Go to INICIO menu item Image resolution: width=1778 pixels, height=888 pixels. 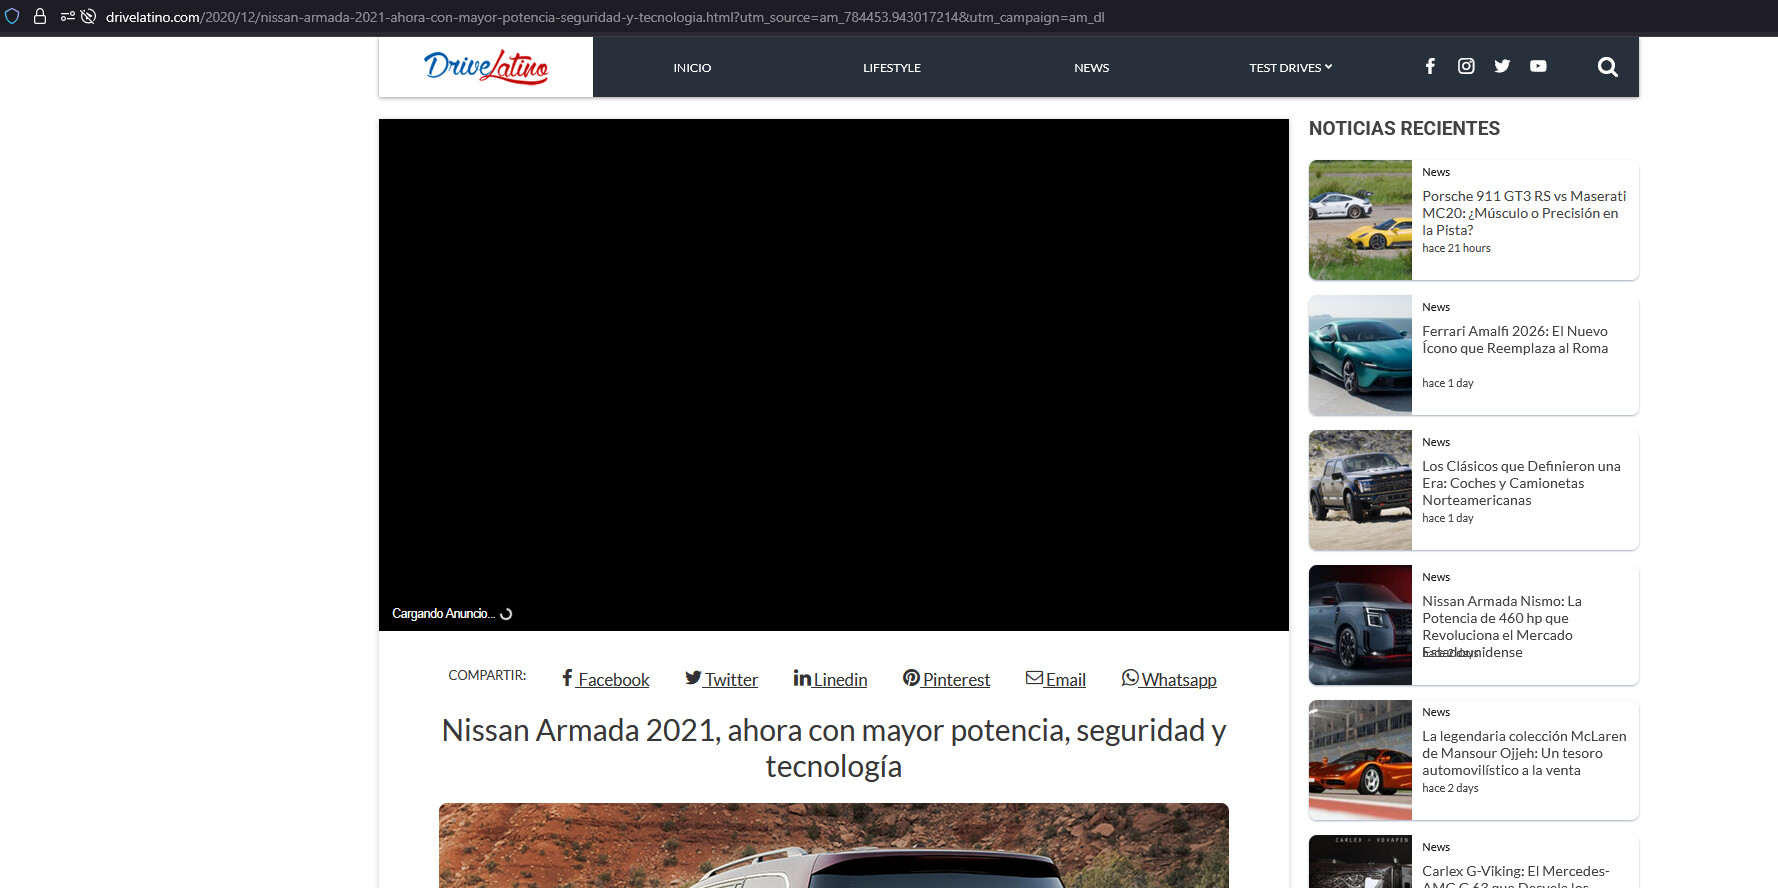692,68
